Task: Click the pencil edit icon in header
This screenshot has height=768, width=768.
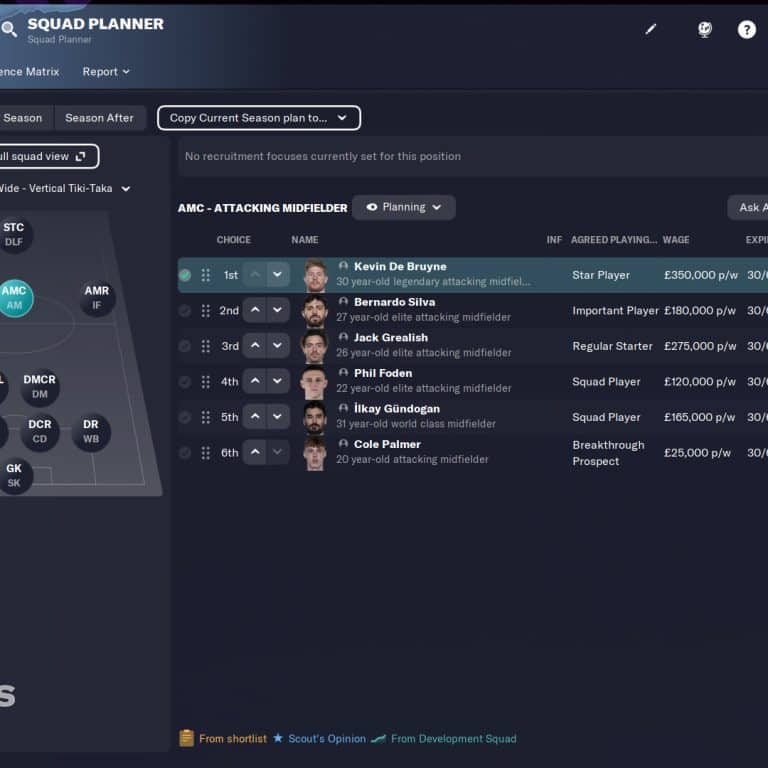Action: 651,30
